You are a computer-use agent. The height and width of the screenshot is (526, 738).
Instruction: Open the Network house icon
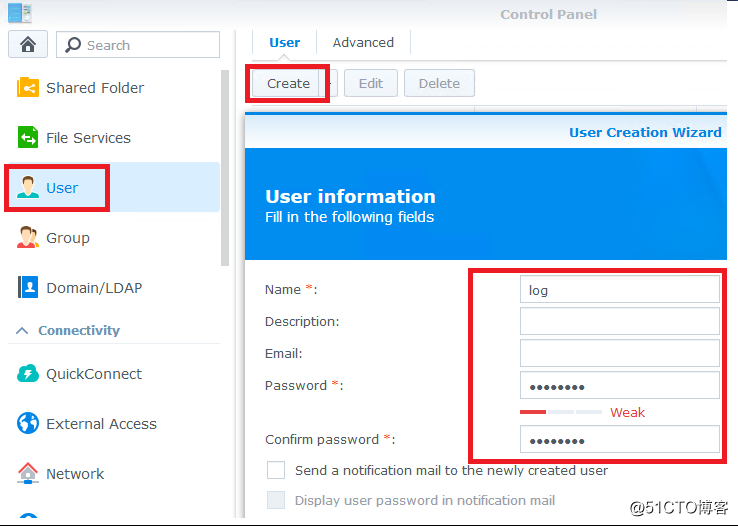click(x=28, y=473)
